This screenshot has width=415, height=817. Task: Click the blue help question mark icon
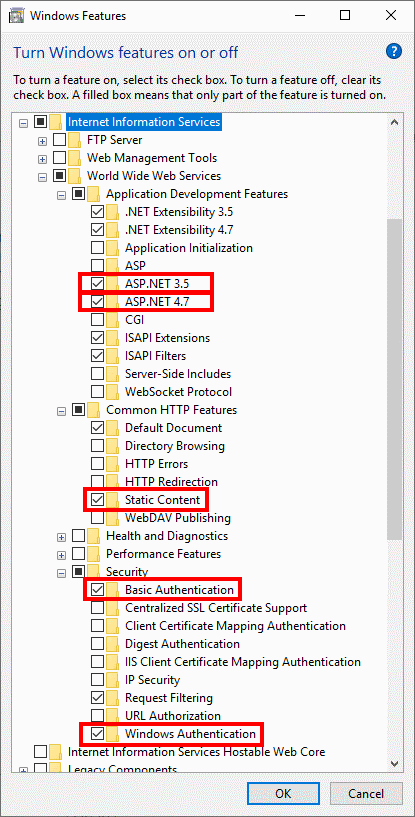(394, 51)
